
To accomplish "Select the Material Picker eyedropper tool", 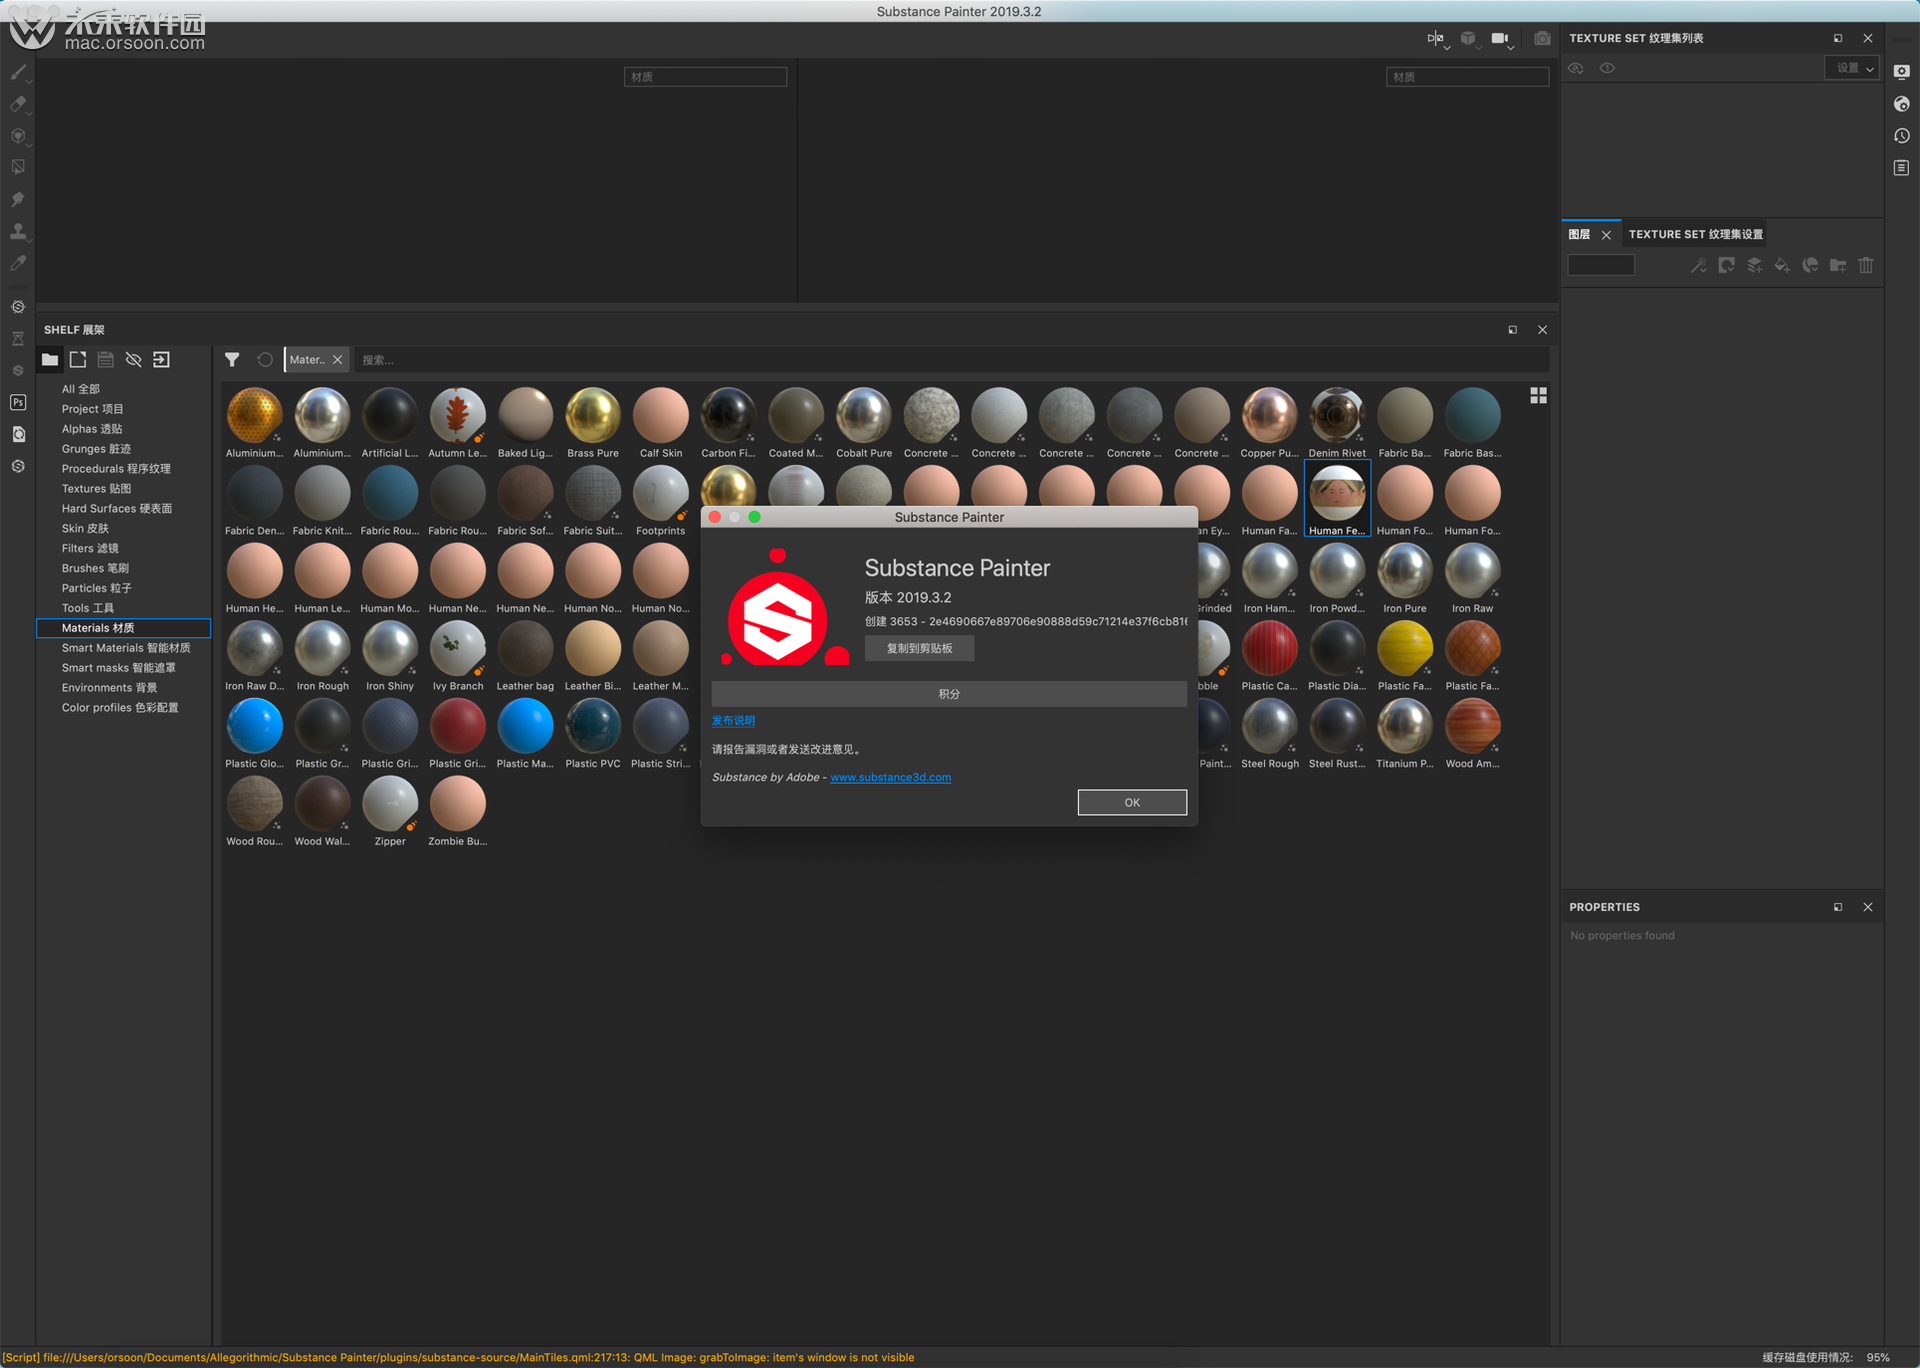I will click(x=18, y=263).
